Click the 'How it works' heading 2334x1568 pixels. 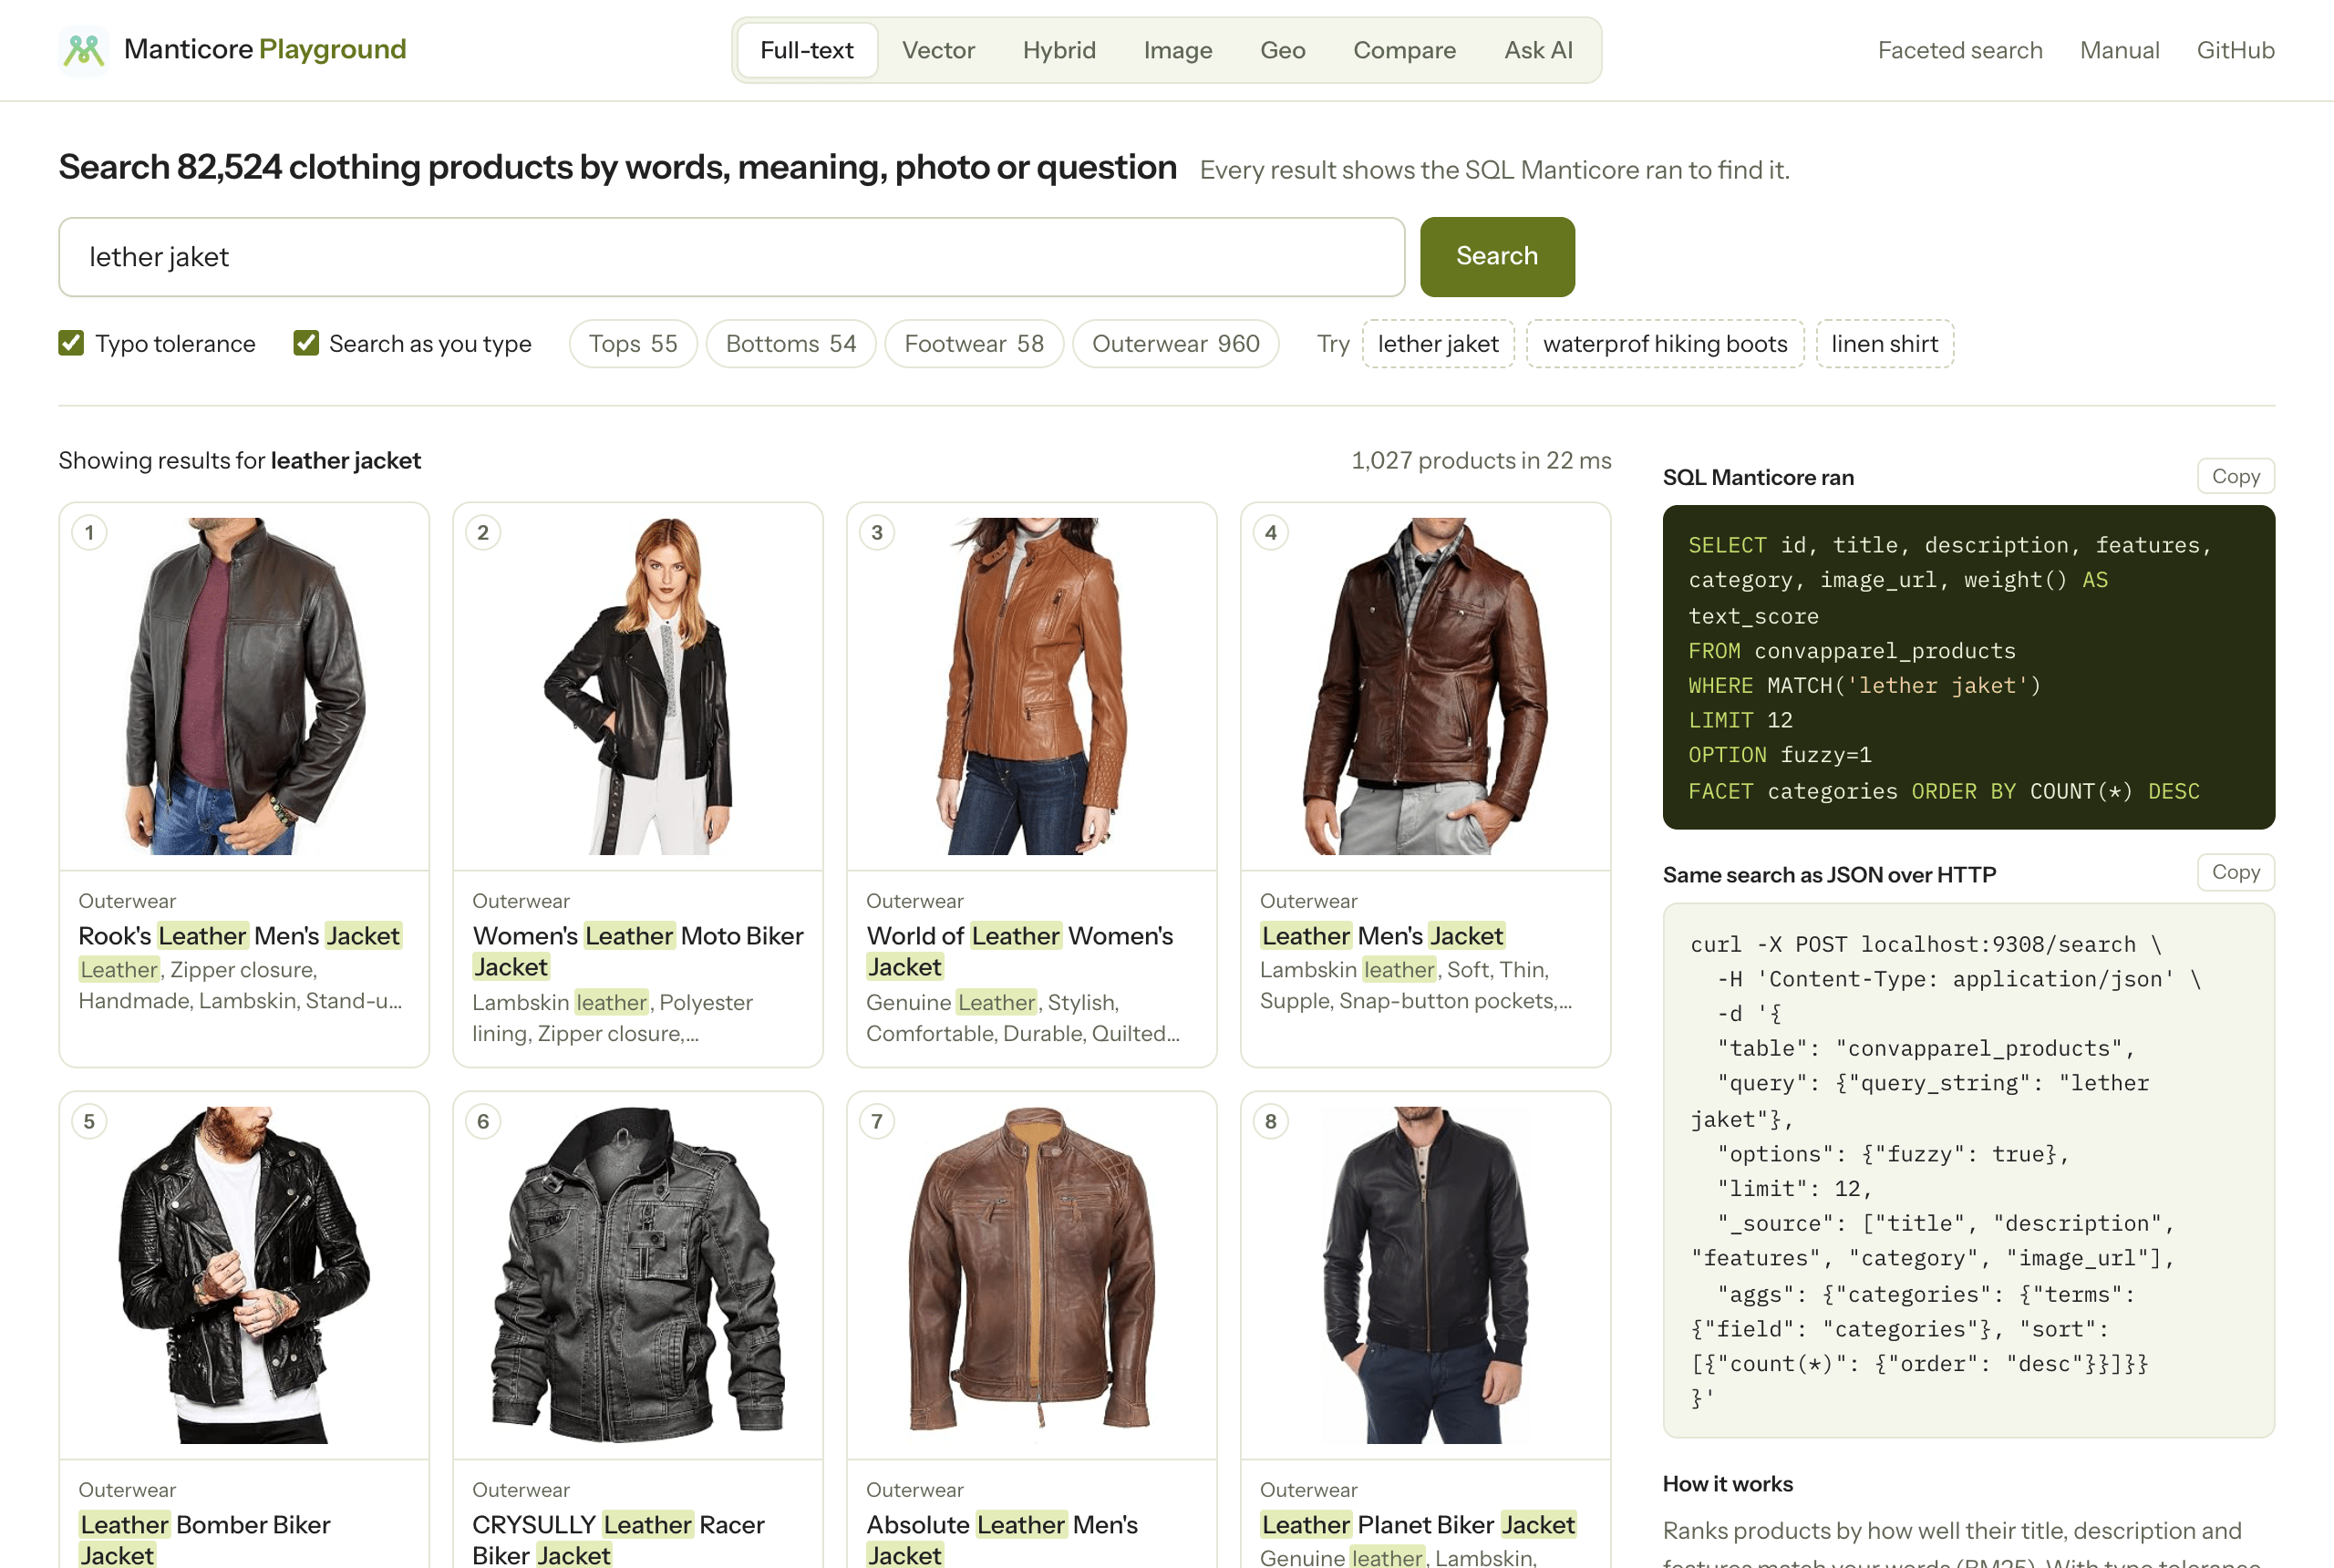(x=1727, y=1484)
